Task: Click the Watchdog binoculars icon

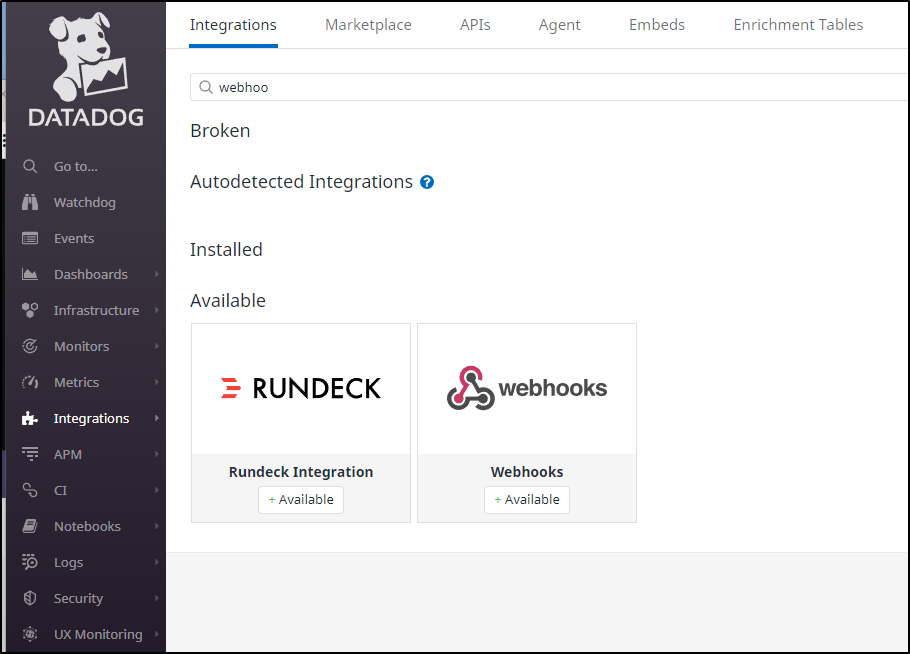Action: 30,203
